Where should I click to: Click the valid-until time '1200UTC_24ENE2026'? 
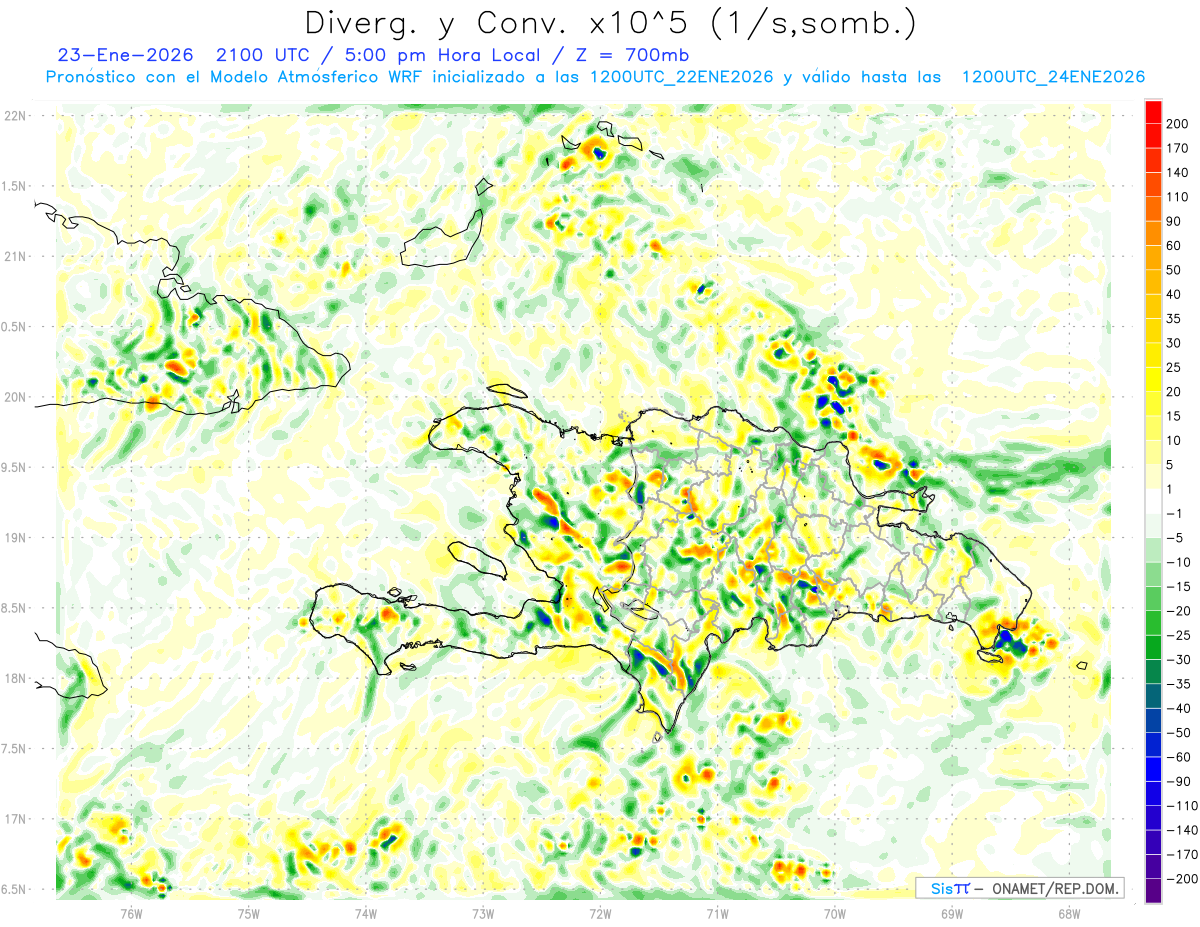(1053, 77)
